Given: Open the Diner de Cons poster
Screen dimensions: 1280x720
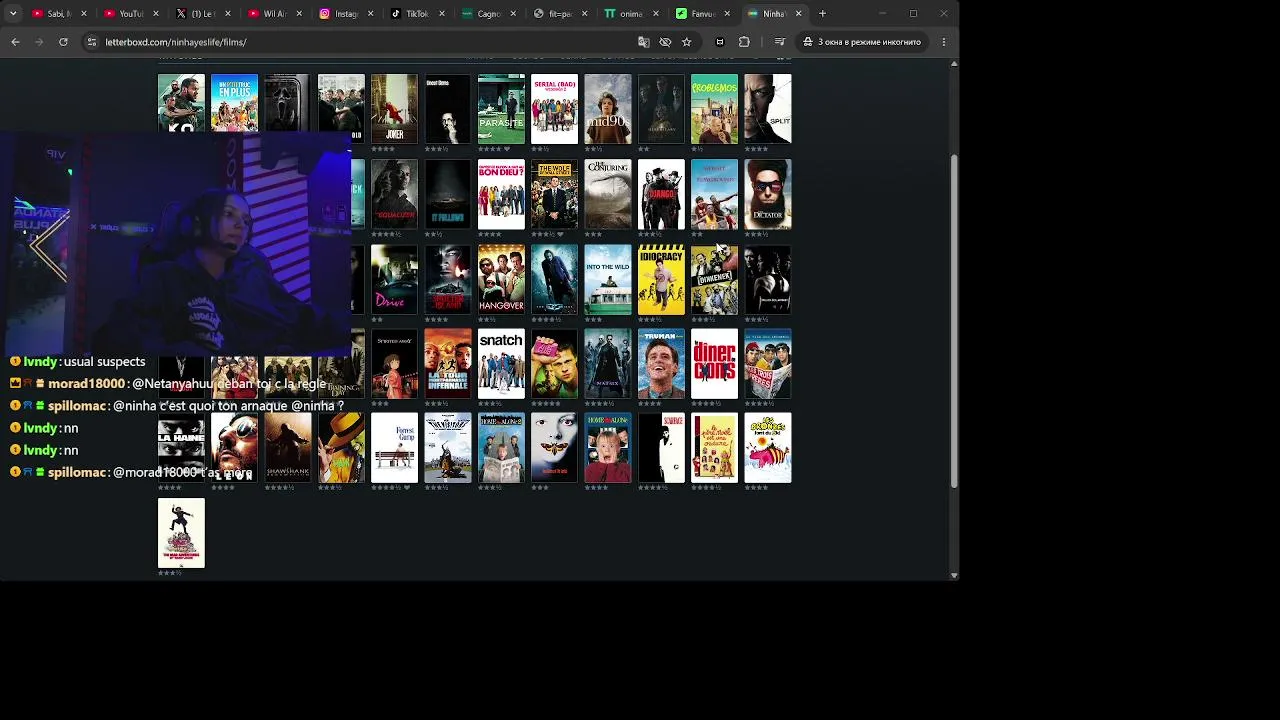Looking at the screenshot, I should 714,363.
